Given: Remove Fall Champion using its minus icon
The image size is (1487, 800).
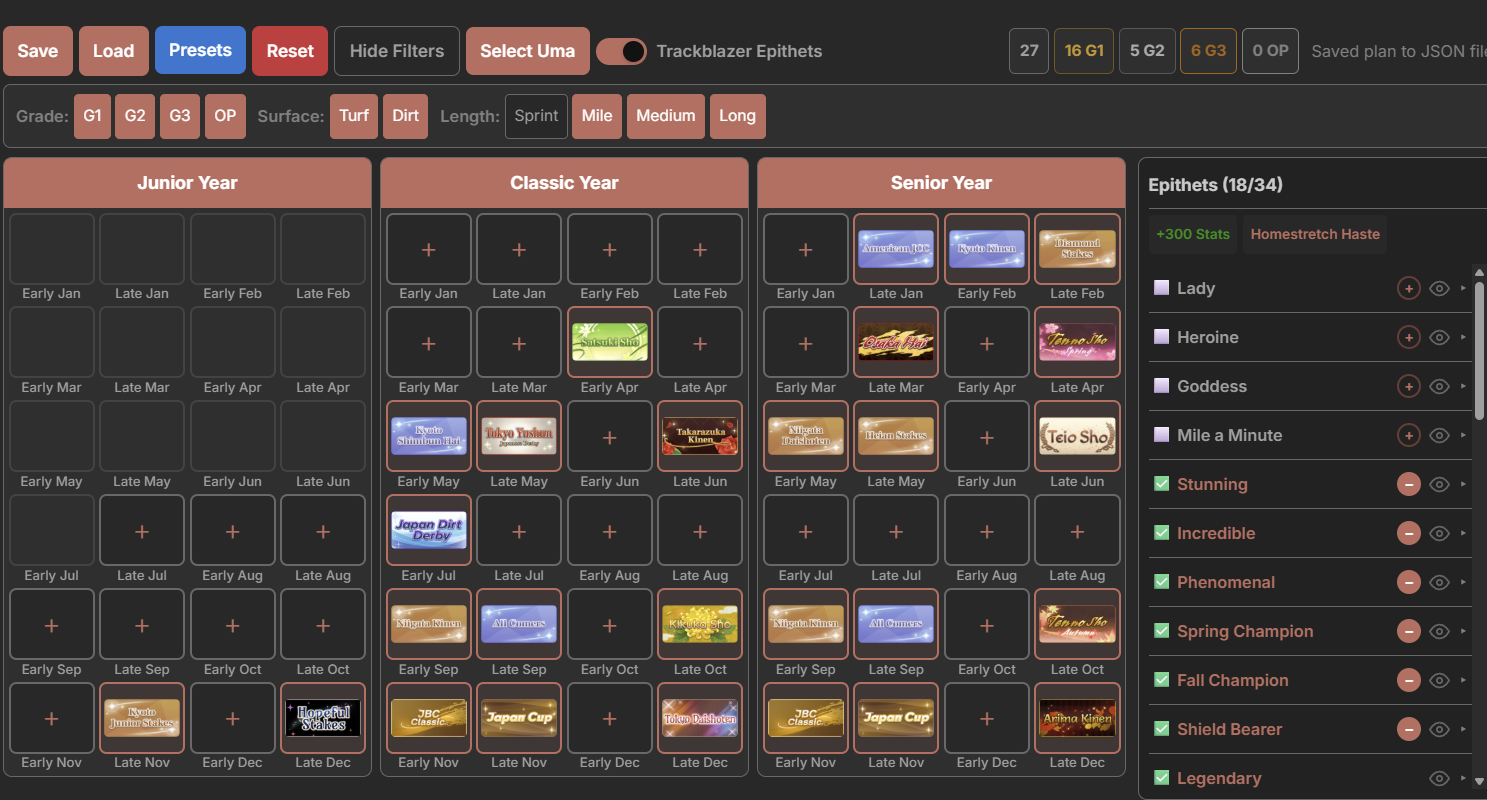Looking at the screenshot, I should tap(1408, 681).
